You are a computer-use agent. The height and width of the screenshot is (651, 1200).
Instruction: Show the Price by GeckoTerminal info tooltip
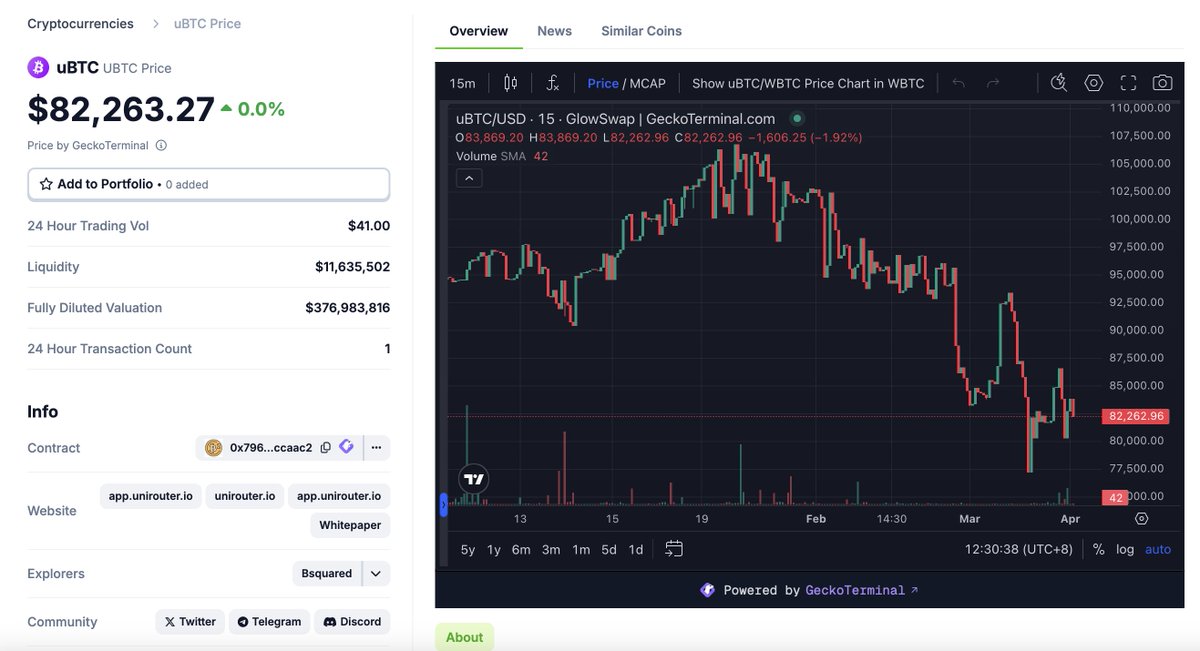tap(161, 145)
